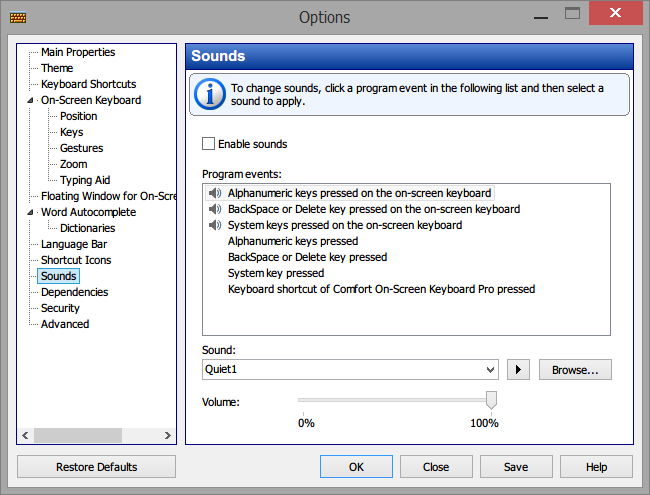650x495 pixels.
Task: Click the keyboard app icon in the title bar
Action: [18, 17]
